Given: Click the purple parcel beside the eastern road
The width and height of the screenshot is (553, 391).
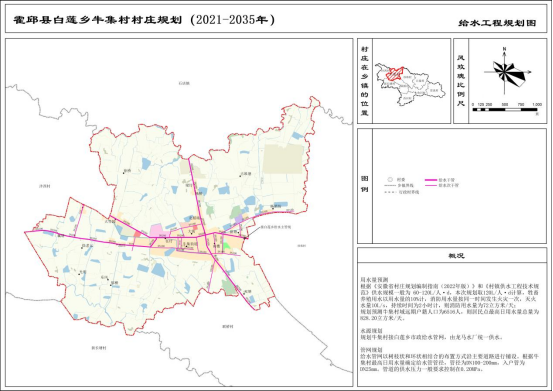Looking at the screenshot, I should click(239, 219).
